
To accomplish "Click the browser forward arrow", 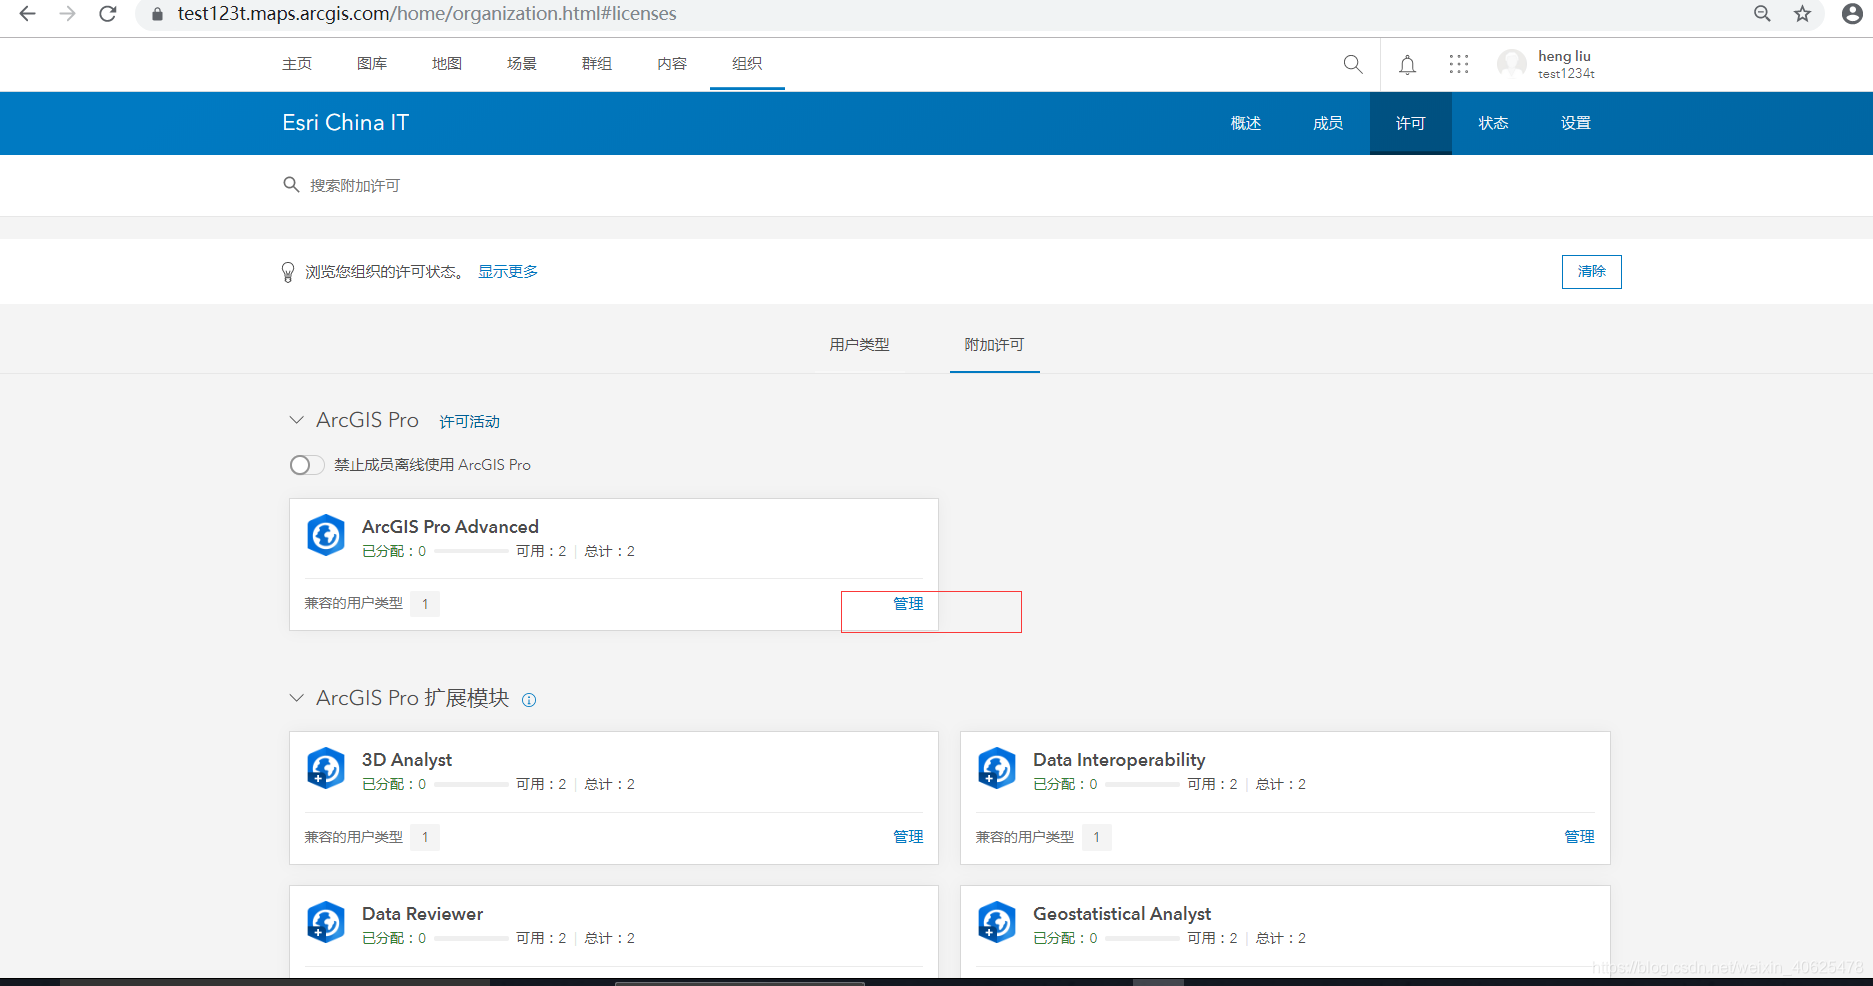I will click(67, 14).
